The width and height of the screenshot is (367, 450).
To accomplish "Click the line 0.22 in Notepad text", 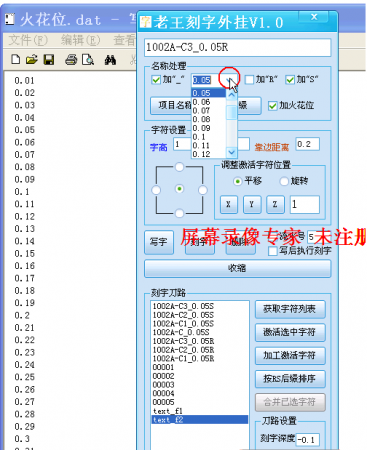I will click(x=24, y=340).
